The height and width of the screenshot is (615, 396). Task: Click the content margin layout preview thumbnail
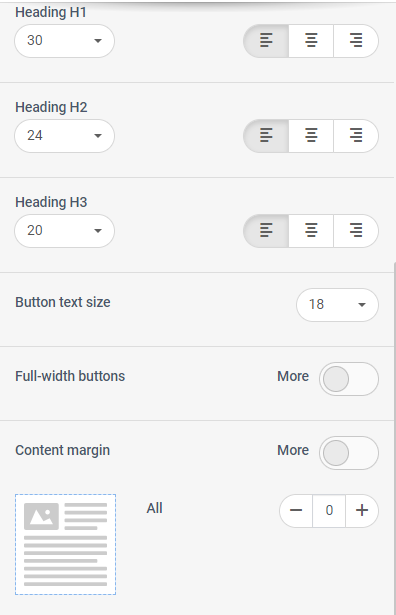(x=65, y=544)
